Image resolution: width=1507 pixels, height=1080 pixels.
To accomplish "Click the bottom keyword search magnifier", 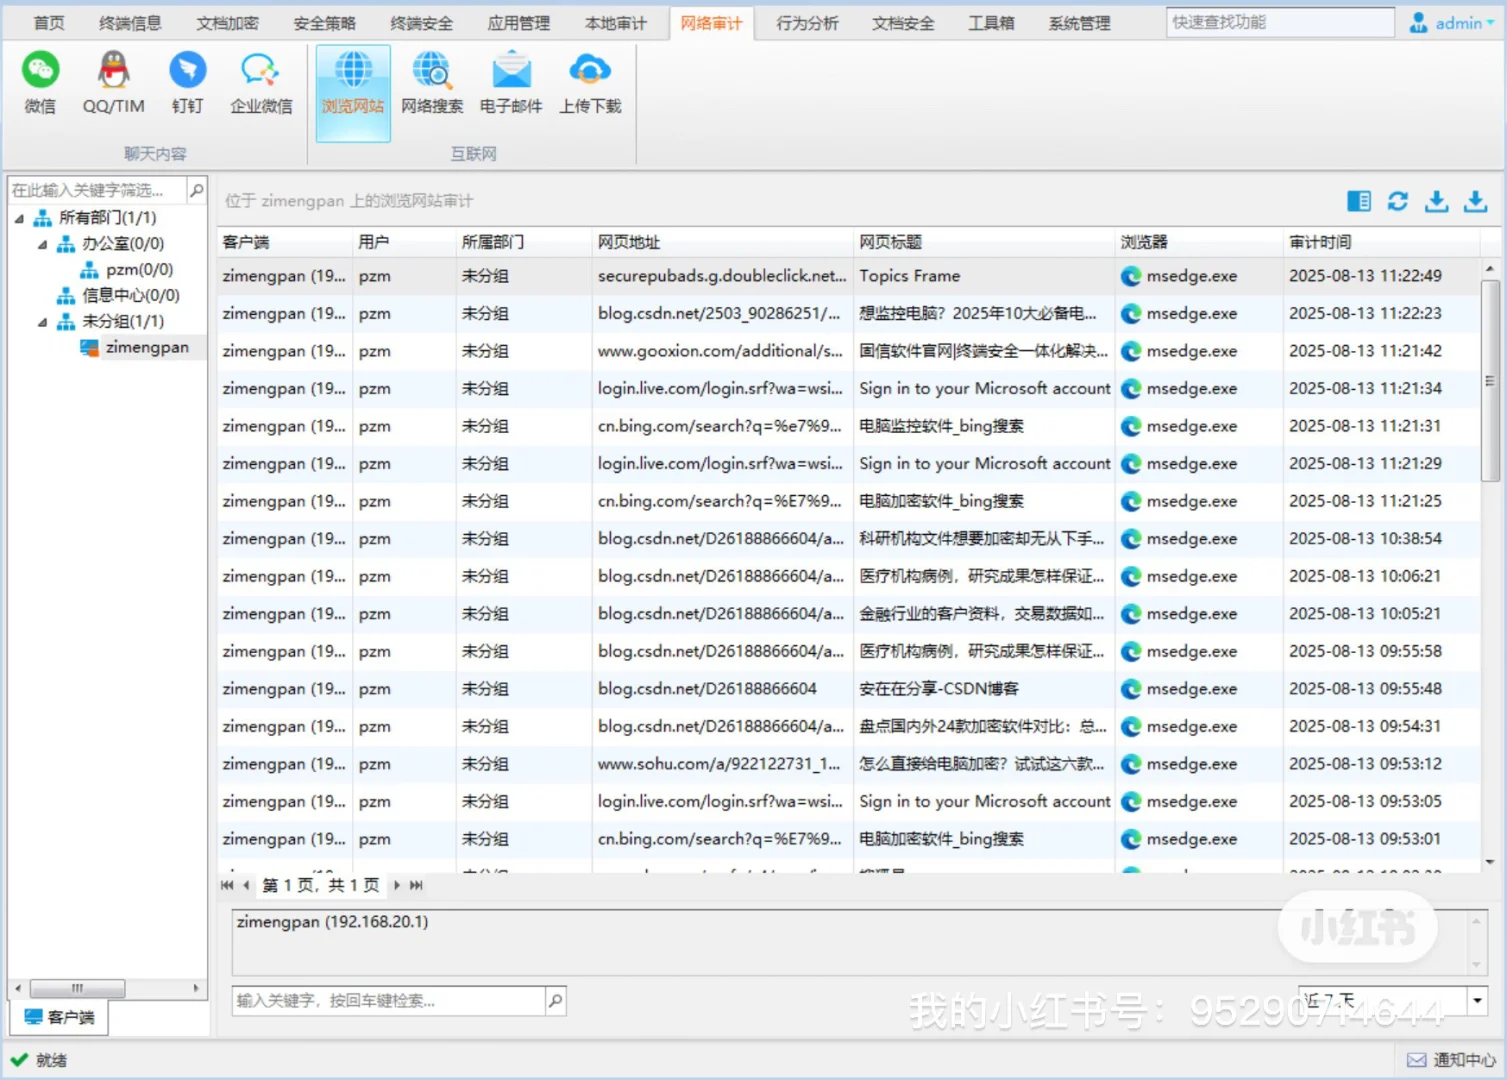I will (556, 1000).
